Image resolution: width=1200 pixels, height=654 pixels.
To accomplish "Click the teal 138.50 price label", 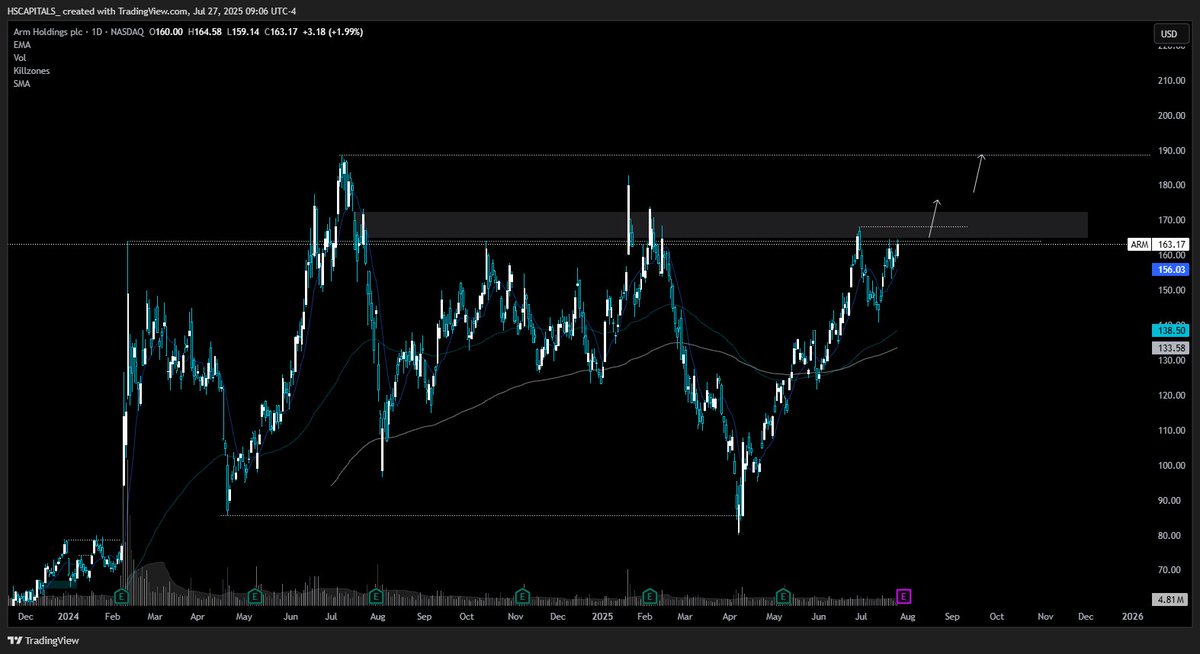I will [1170, 329].
